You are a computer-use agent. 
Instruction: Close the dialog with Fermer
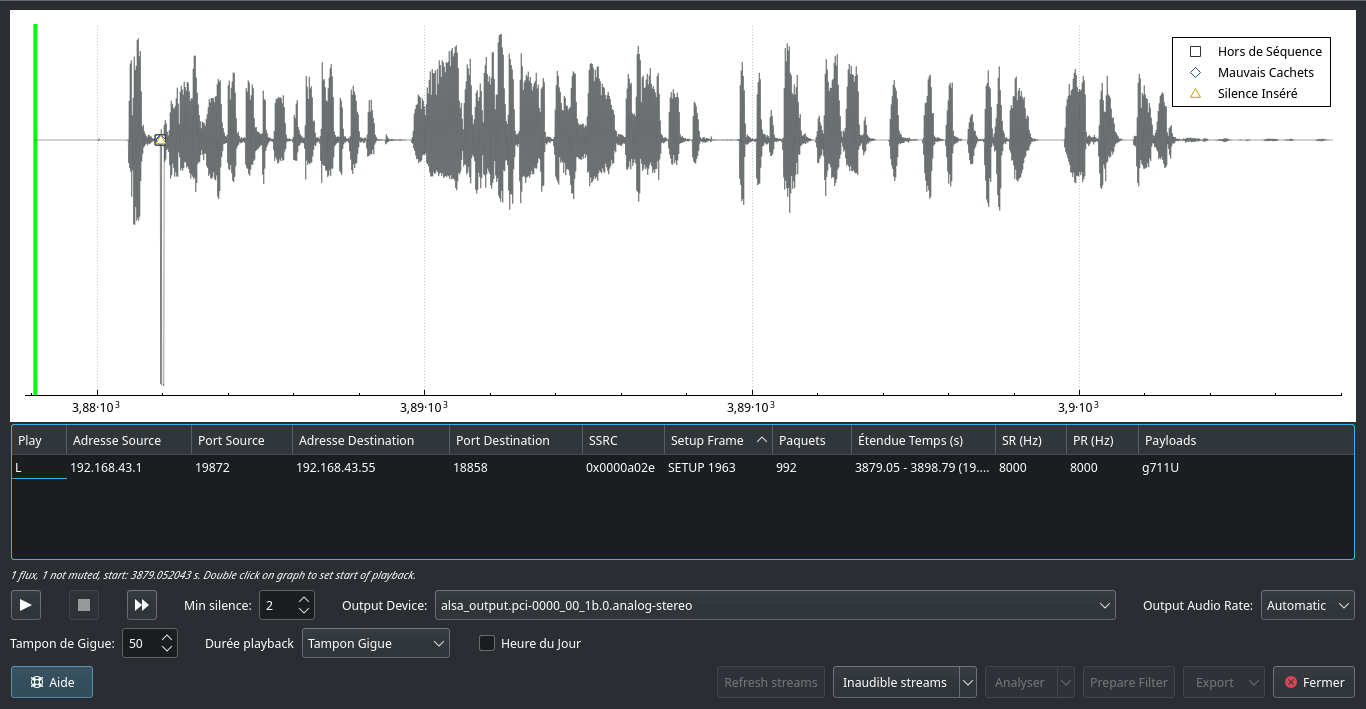1314,682
